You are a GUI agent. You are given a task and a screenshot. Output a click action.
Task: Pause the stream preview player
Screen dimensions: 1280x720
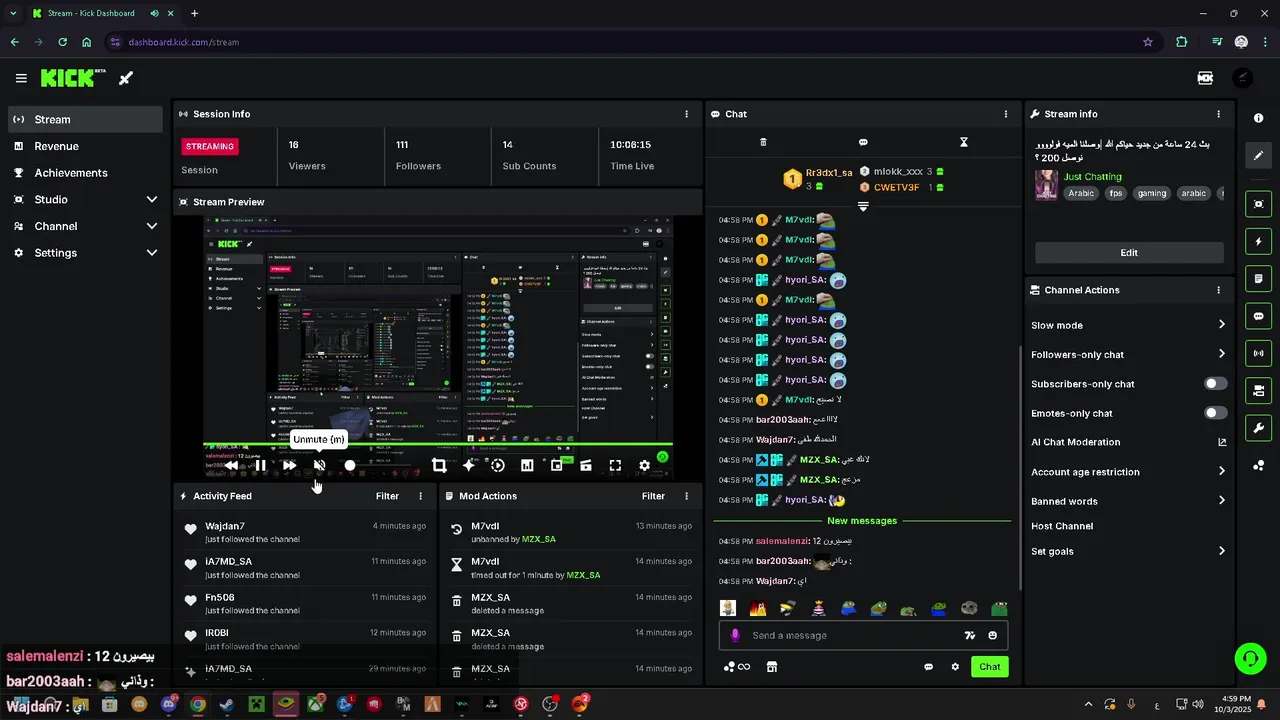point(260,465)
